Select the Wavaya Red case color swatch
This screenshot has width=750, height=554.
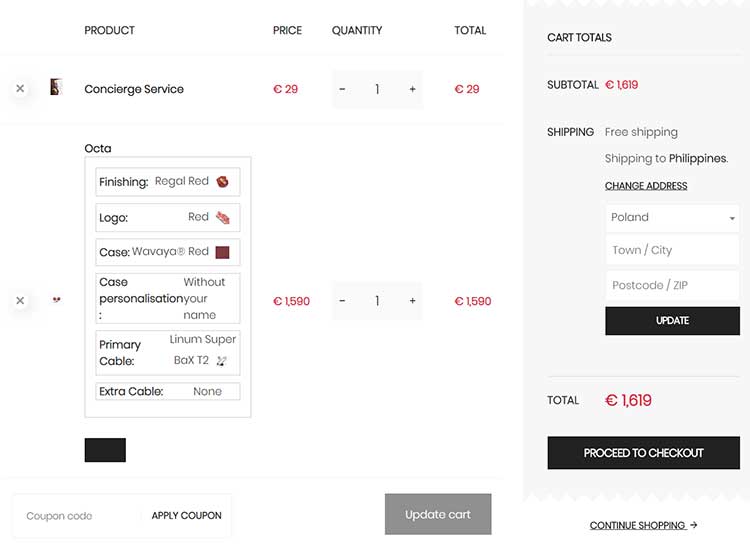[x=222, y=252]
